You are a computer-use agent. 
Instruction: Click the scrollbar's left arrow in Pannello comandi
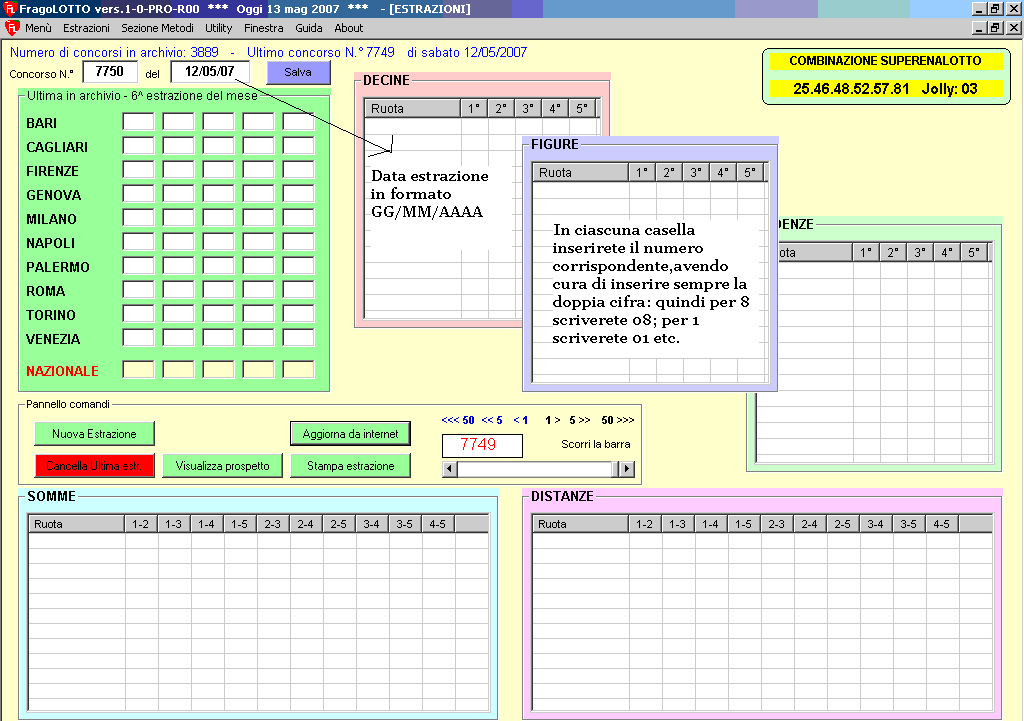[x=450, y=469]
